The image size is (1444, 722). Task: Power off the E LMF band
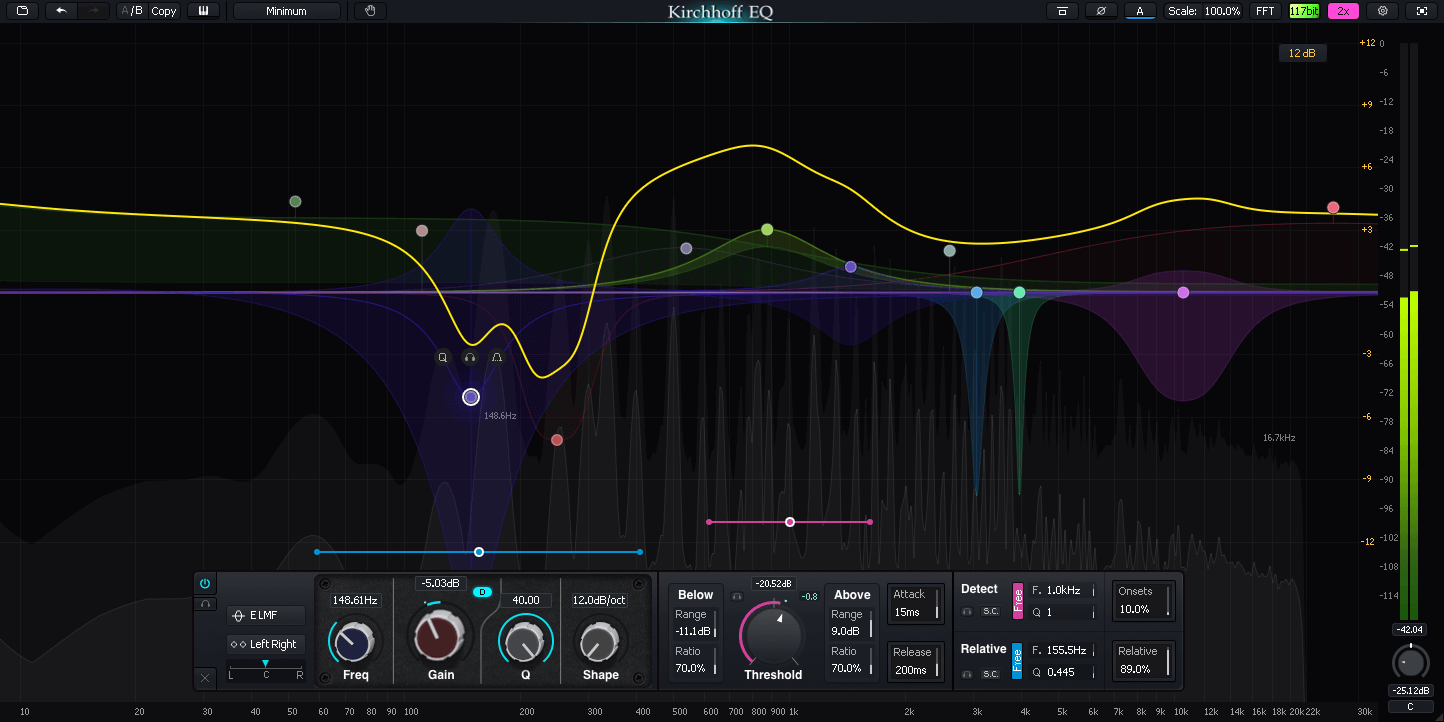coord(204,583)
